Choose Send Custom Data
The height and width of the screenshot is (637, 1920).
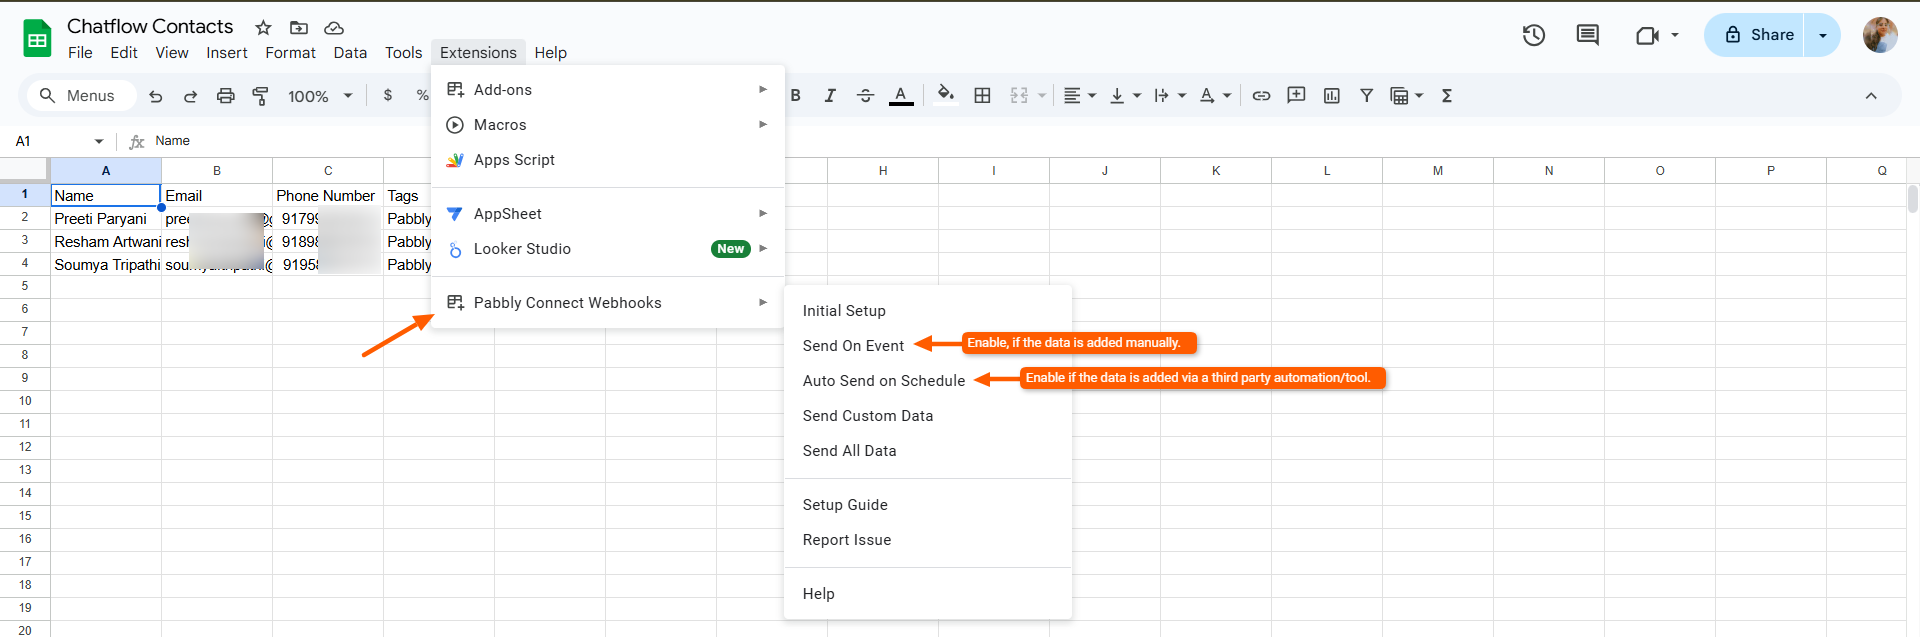tap(928, 416)
